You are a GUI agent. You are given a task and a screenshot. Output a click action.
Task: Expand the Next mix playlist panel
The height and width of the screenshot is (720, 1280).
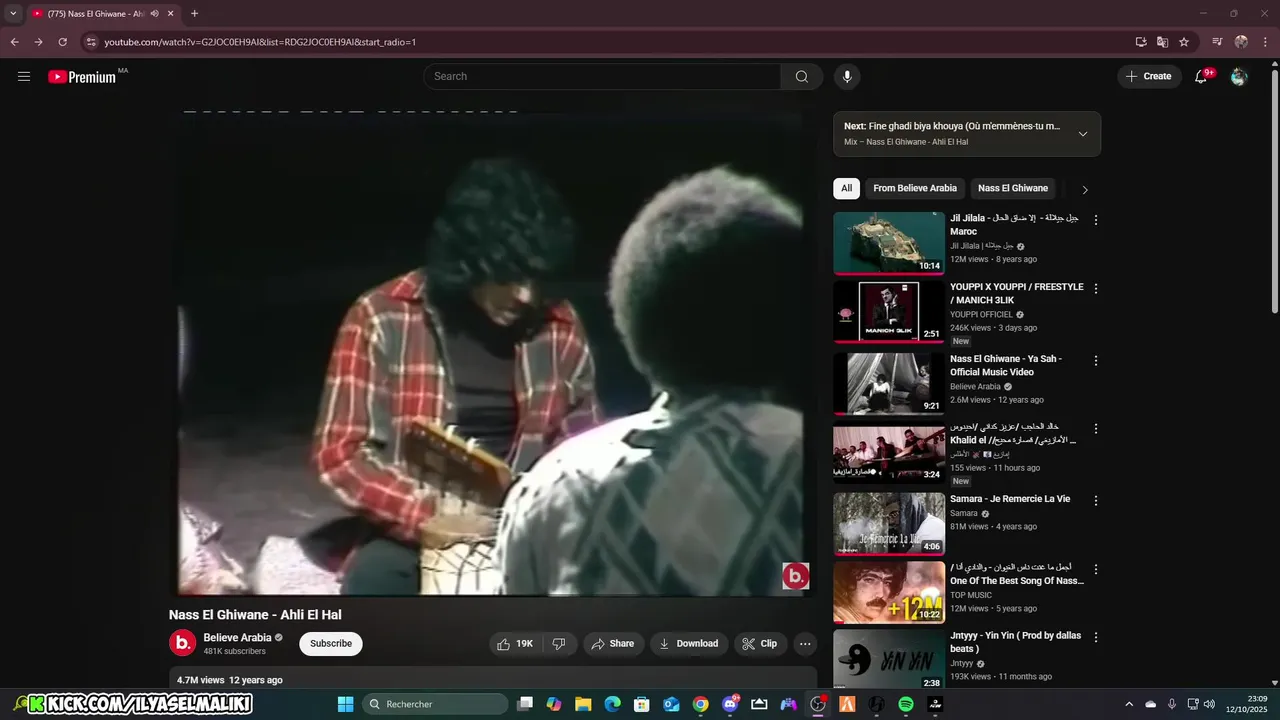(1082, 134)
